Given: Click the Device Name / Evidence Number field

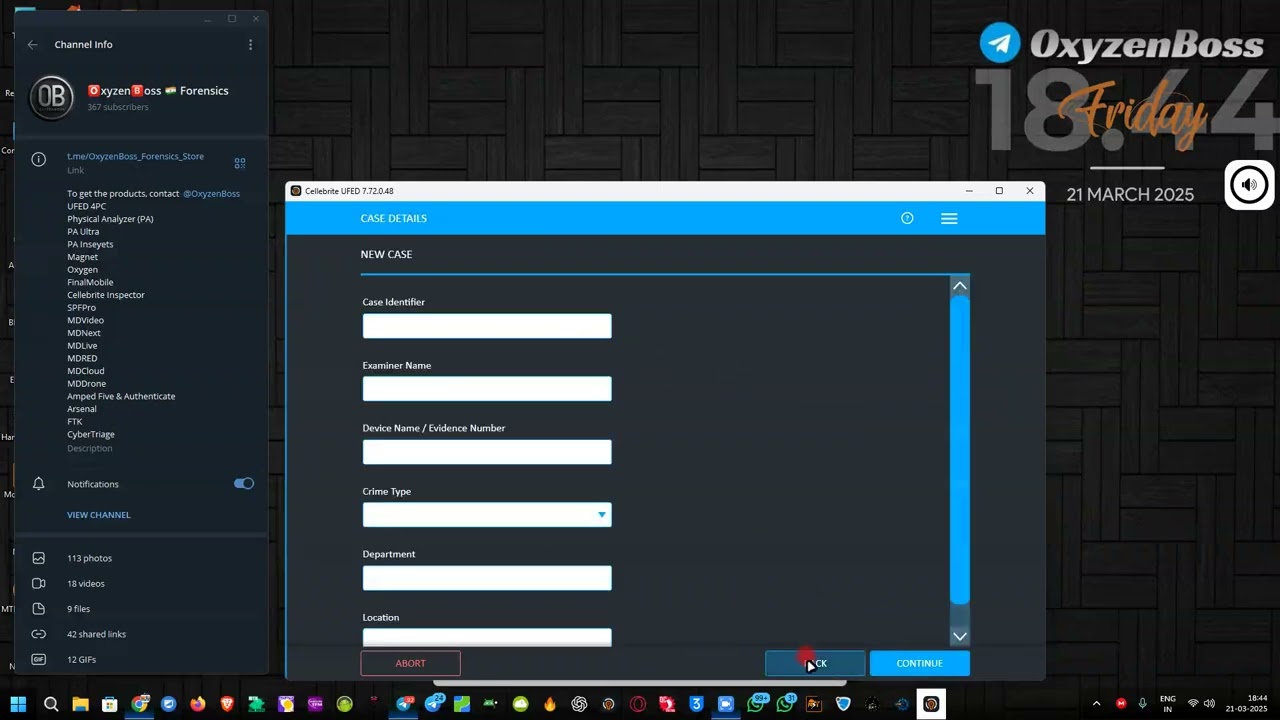Looking at the screenshot, I should 487,452.
